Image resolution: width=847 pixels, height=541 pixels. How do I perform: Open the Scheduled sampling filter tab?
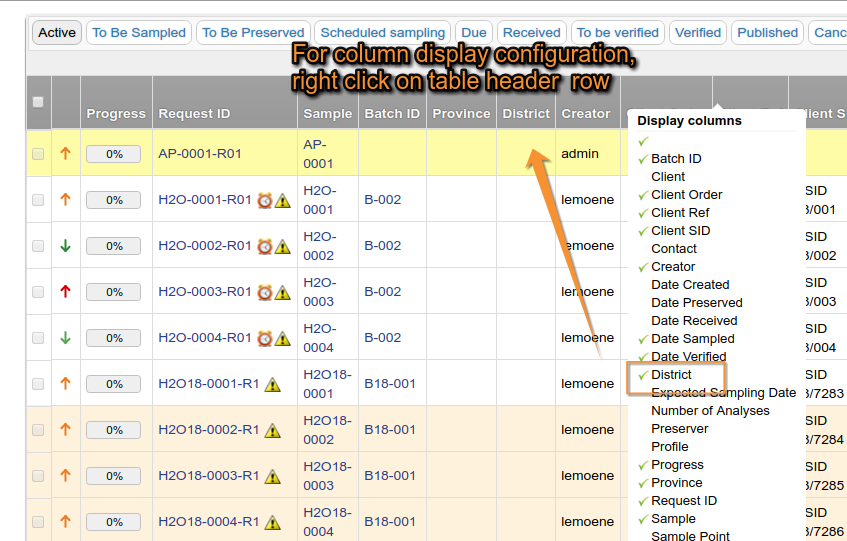[x=382, y=33]
